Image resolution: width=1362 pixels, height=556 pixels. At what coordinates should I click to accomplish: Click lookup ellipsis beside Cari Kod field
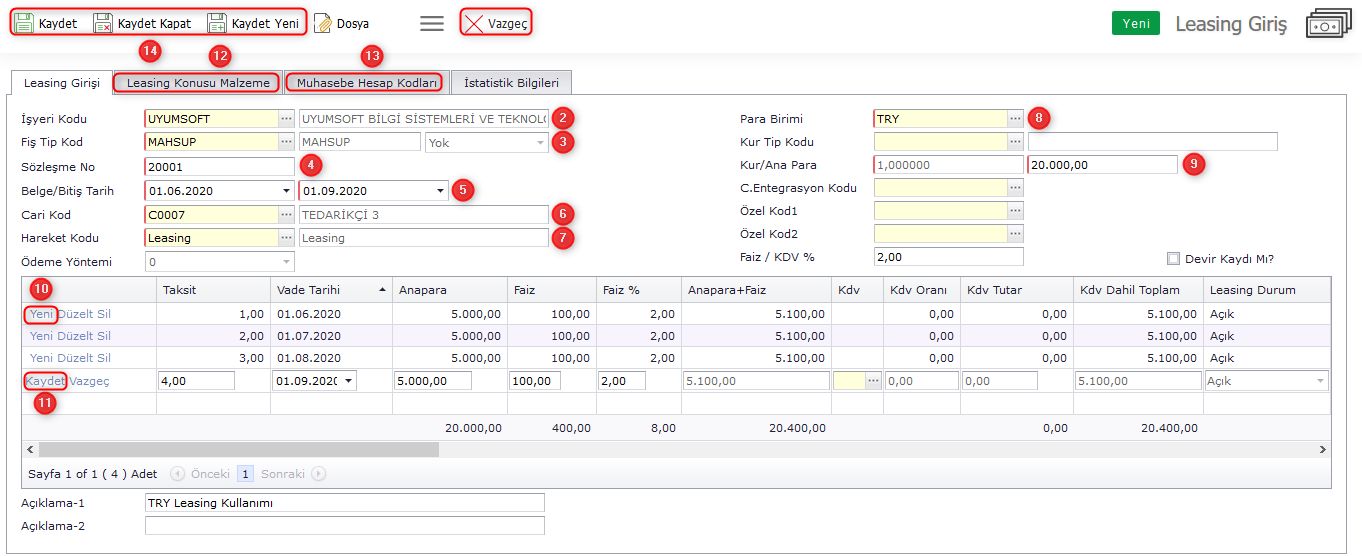tap(286, 215)
